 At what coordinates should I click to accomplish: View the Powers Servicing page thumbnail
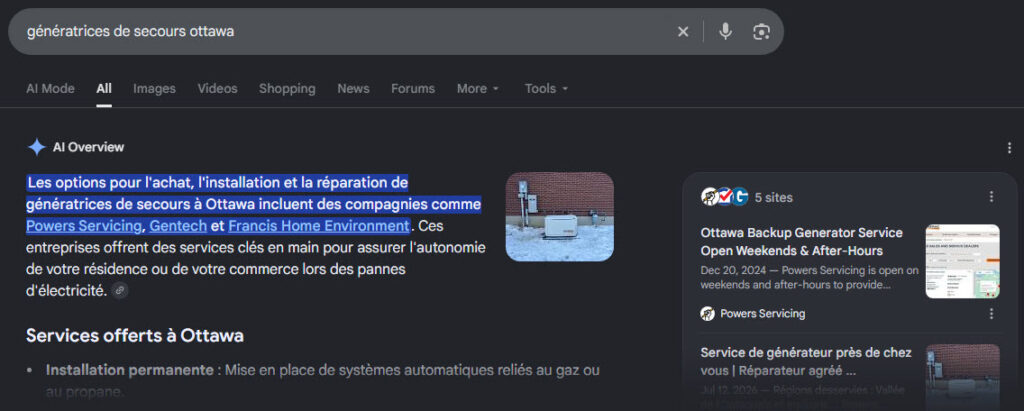(963, 261)
